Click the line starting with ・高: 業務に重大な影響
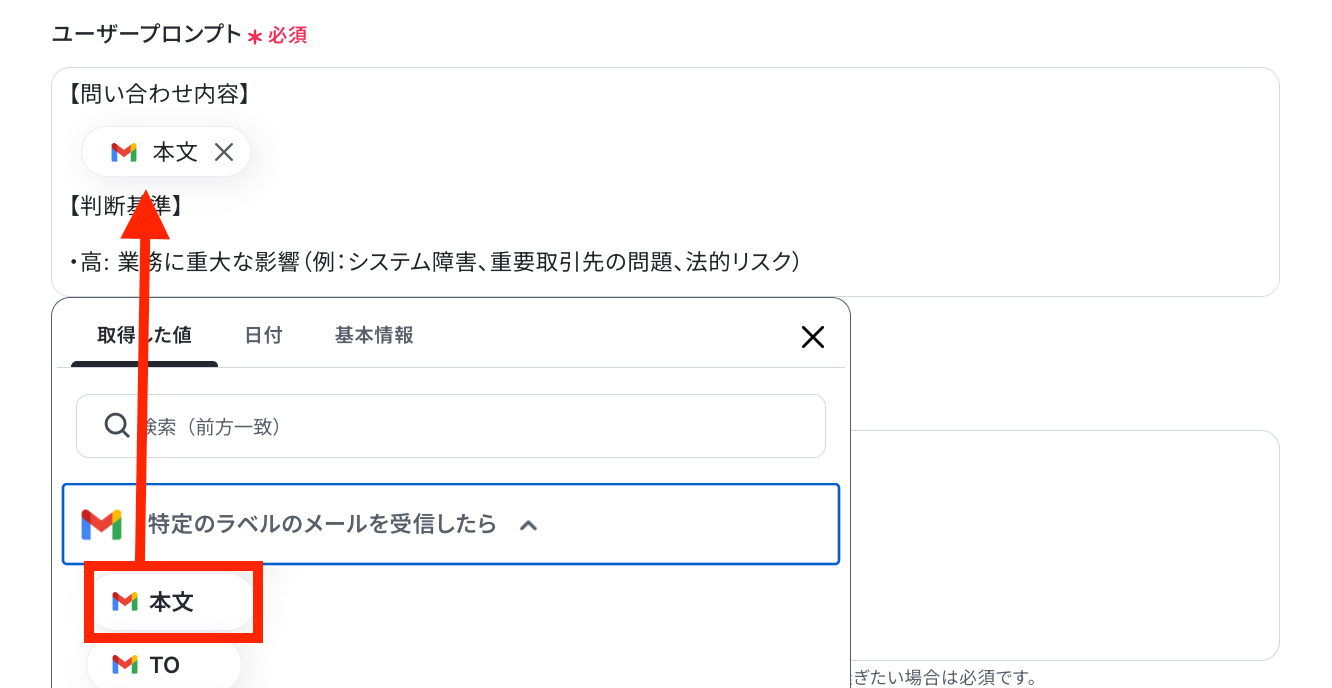 tap(435, 262)
